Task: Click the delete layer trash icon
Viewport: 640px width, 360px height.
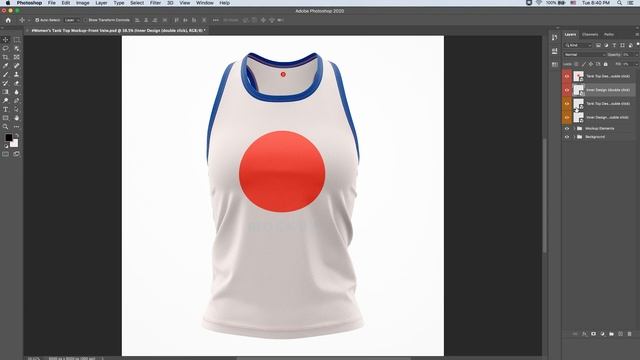Action: (x=629, y=334)
